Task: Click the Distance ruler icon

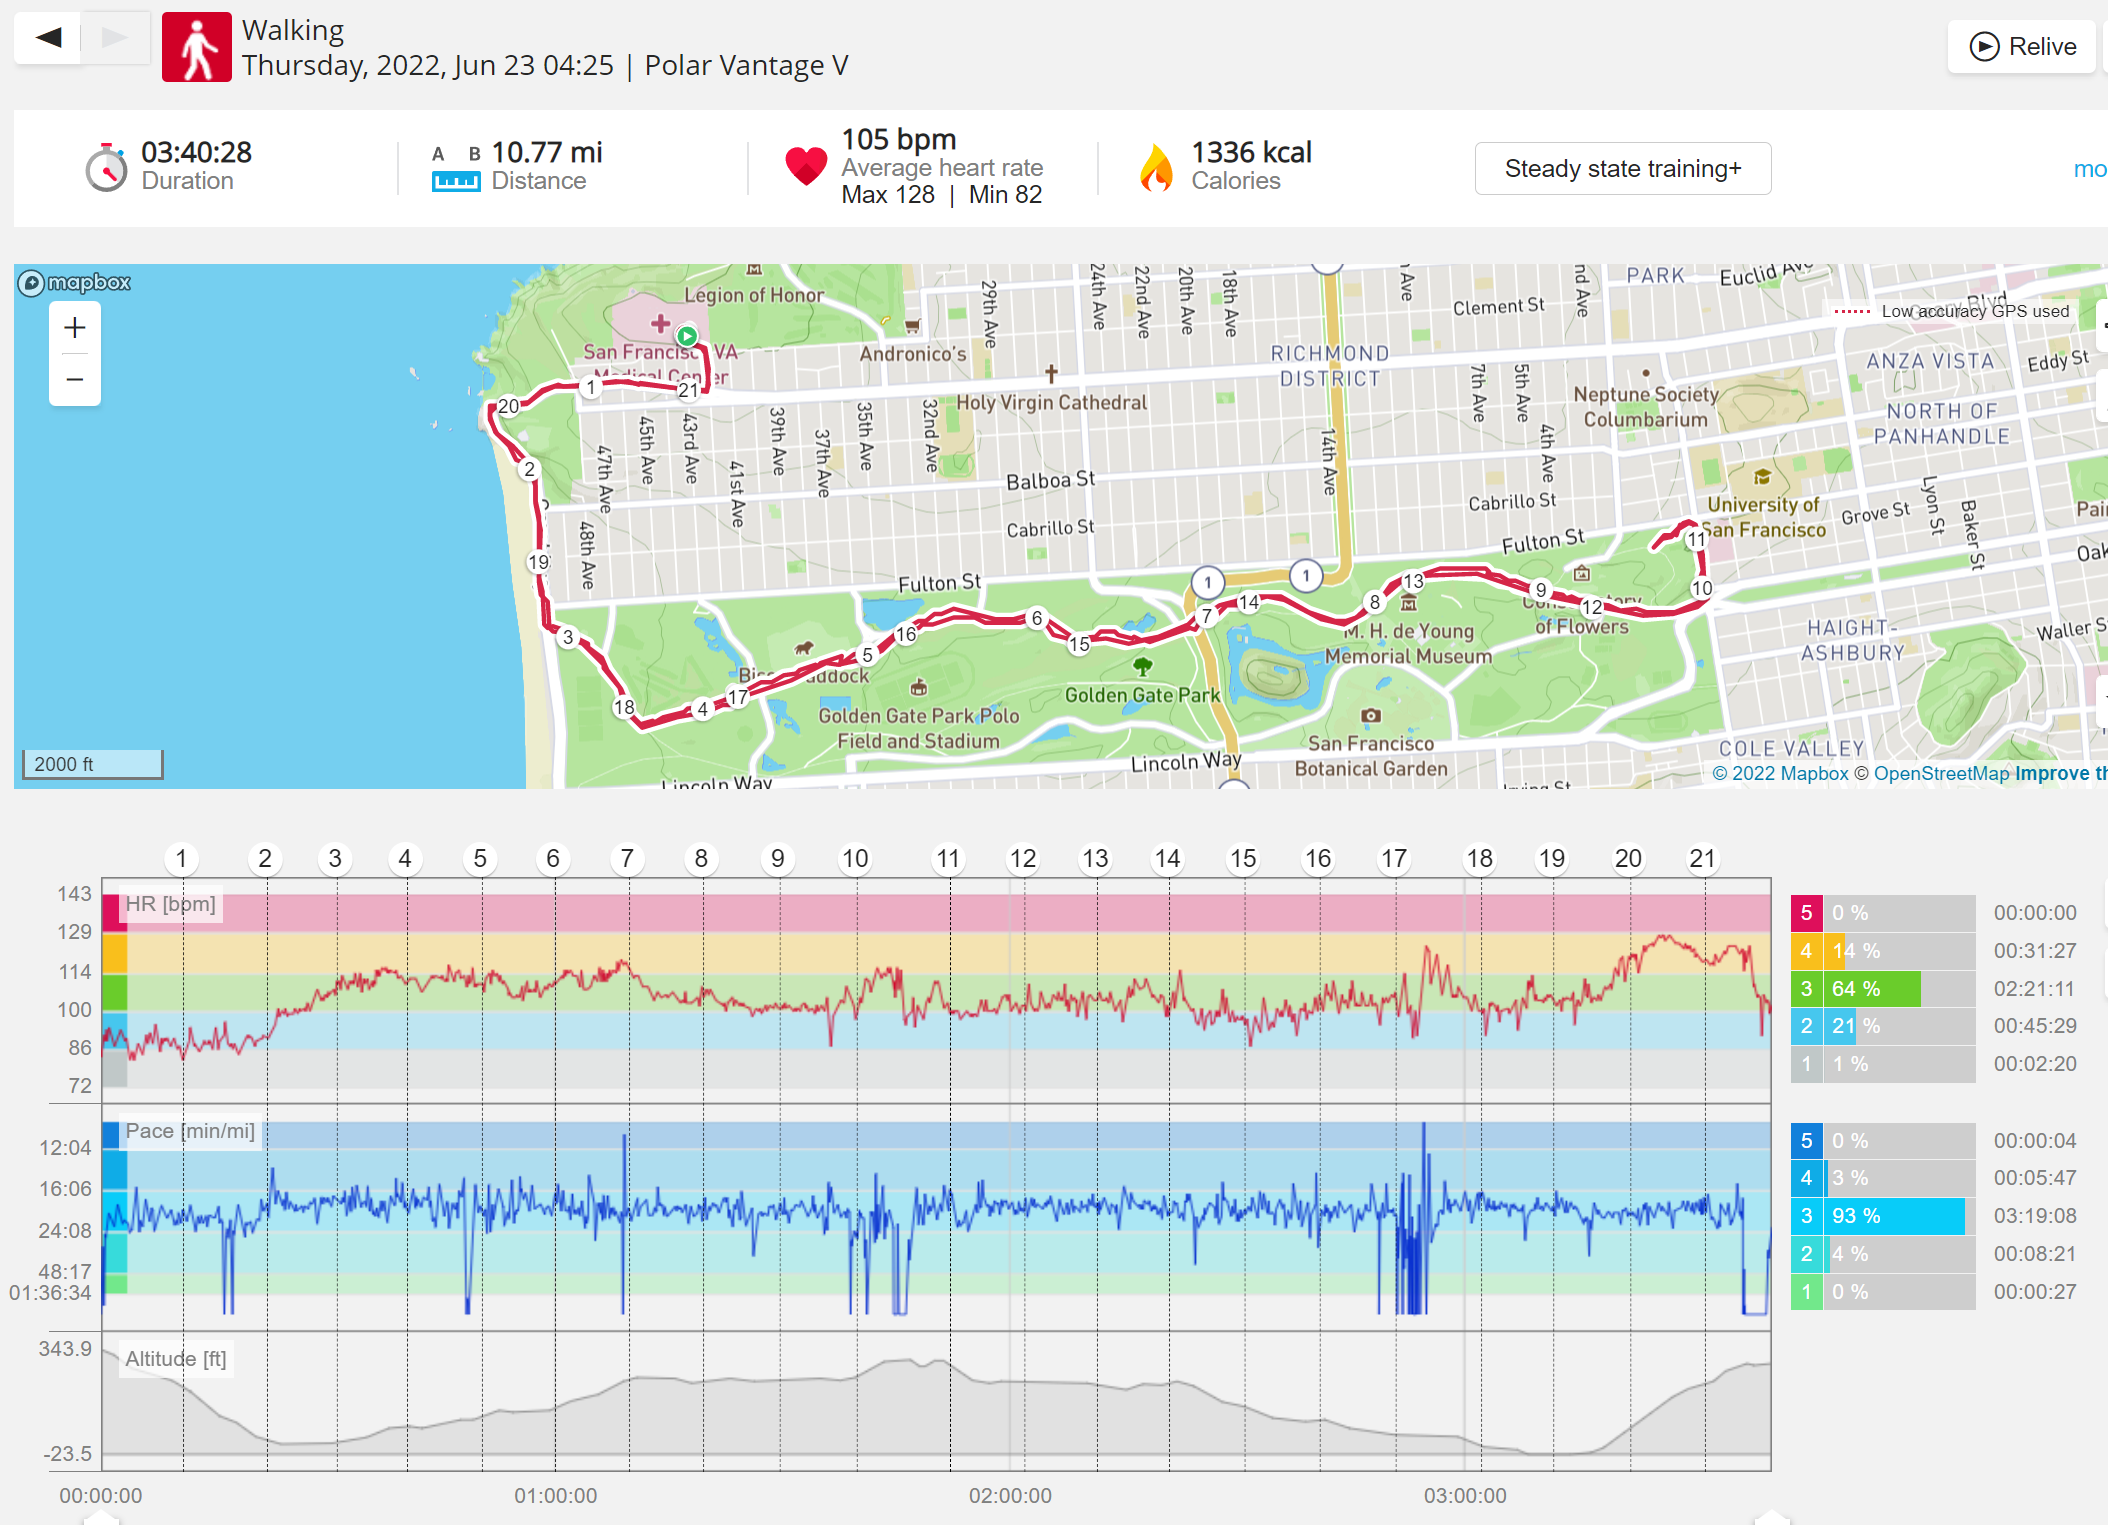Action: 456,181
